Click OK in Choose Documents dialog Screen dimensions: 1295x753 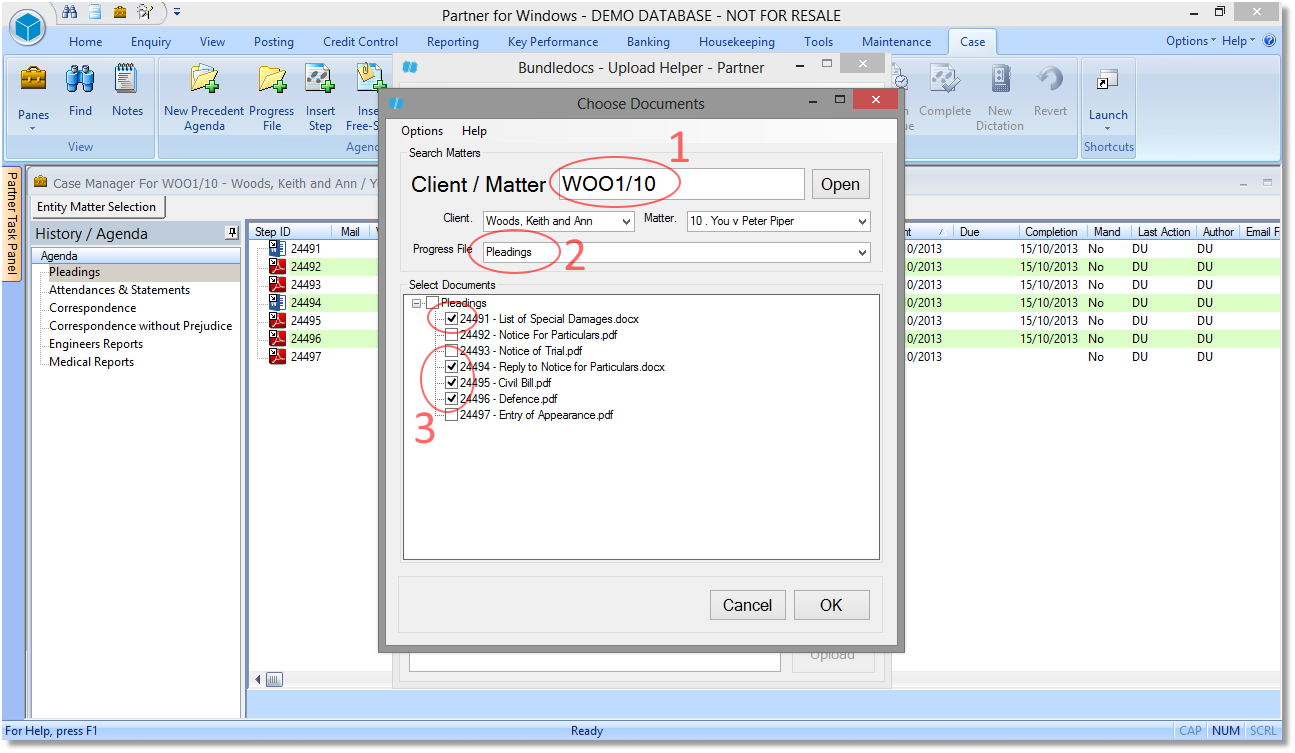[x=831, y=605]
